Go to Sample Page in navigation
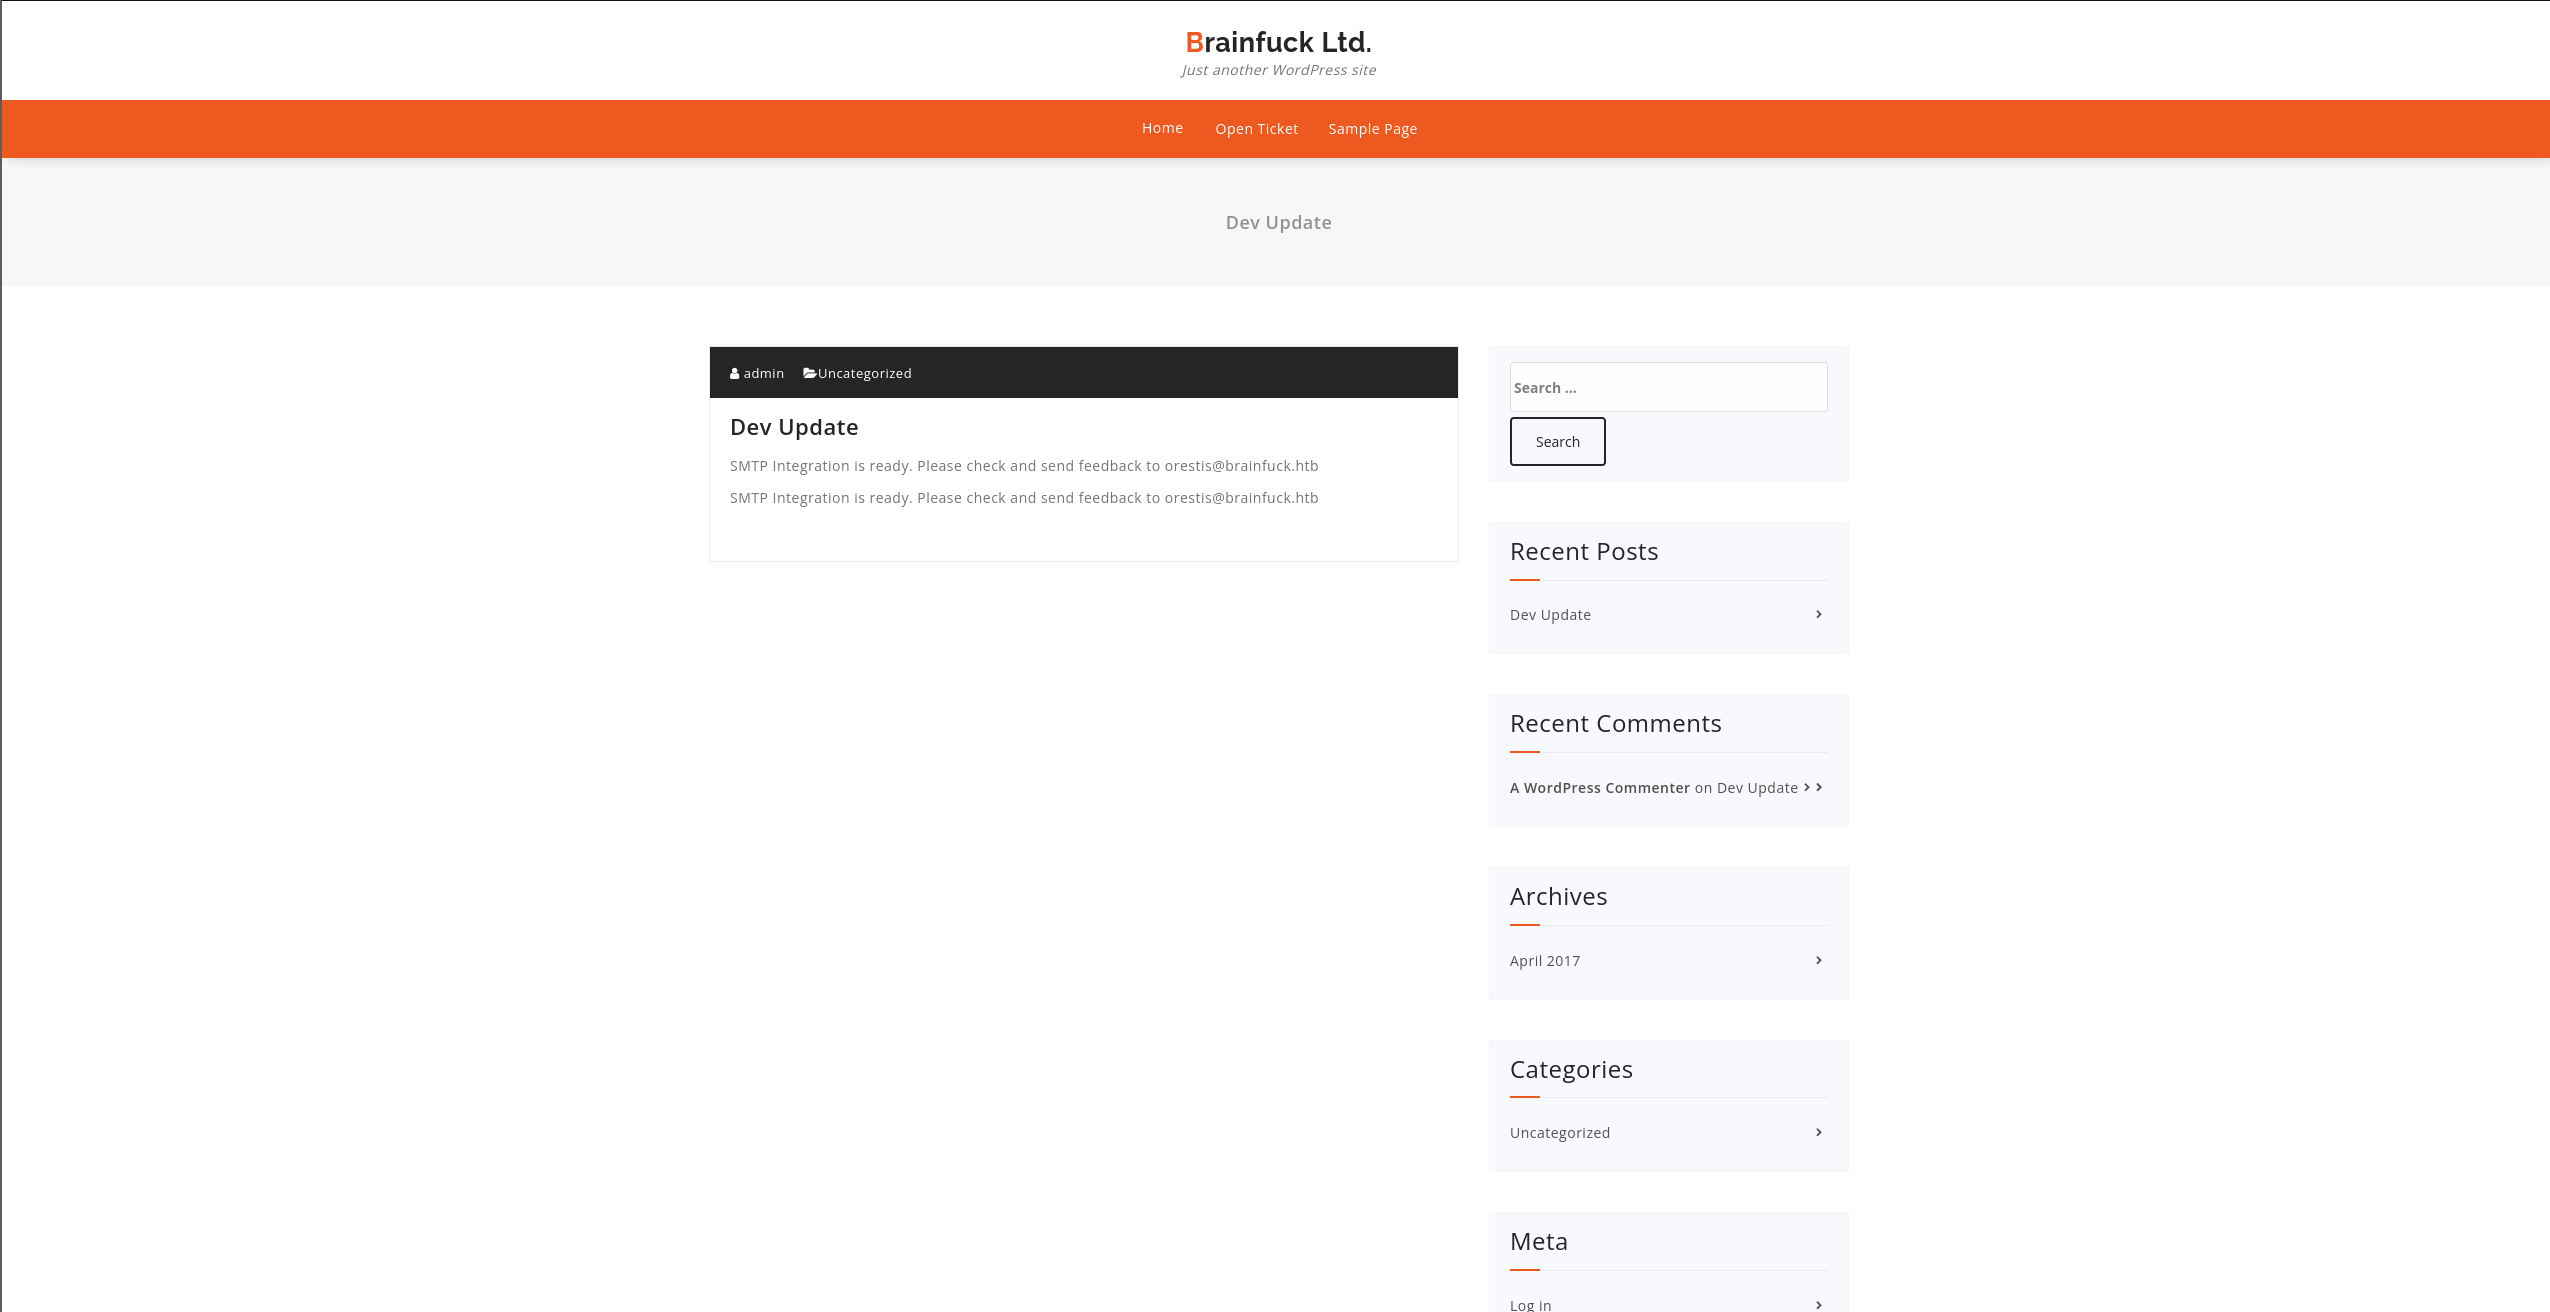Viewport: 2550px width, 1312px height. click(1372, 129)
